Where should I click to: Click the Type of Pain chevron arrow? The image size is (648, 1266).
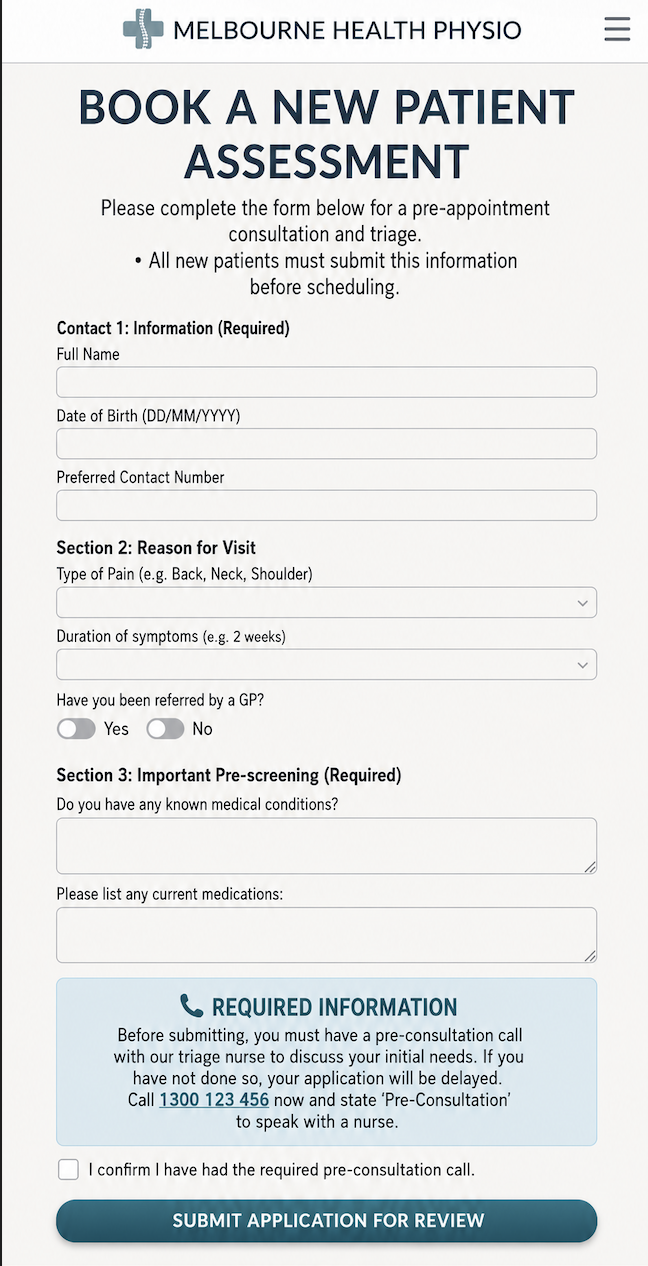[583, 603]
